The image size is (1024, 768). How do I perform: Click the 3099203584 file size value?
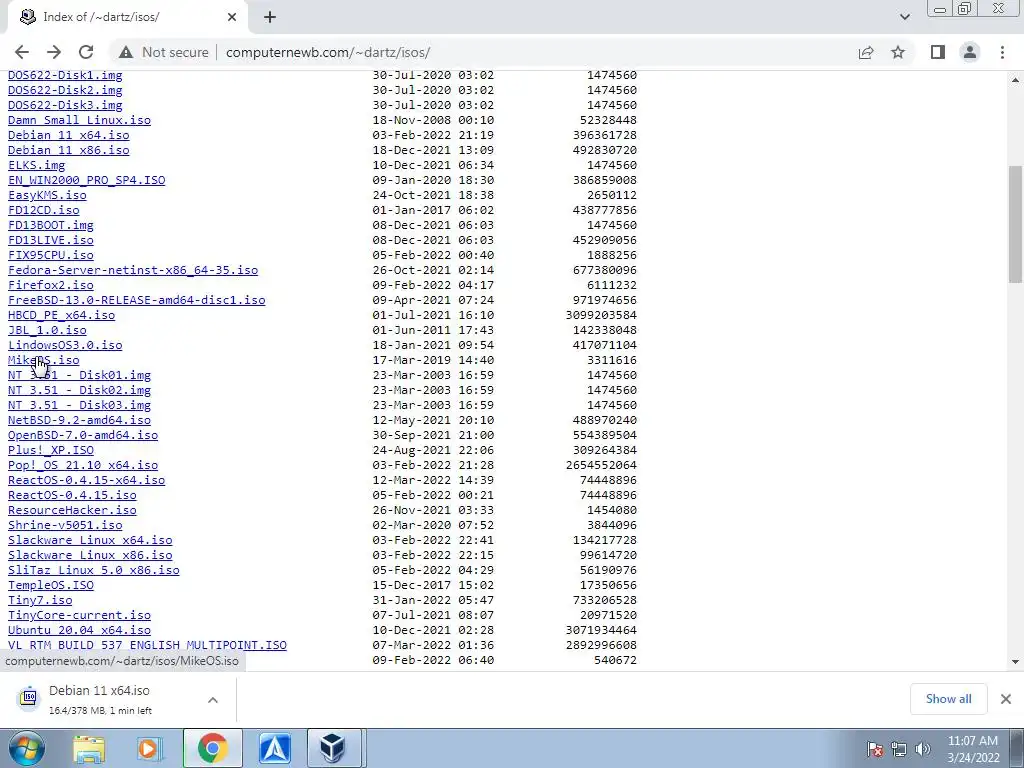(x=601, y=315)
